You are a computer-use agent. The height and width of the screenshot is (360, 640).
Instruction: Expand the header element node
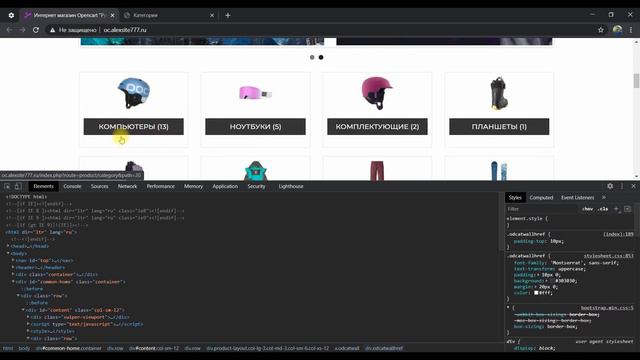point(13,267)
